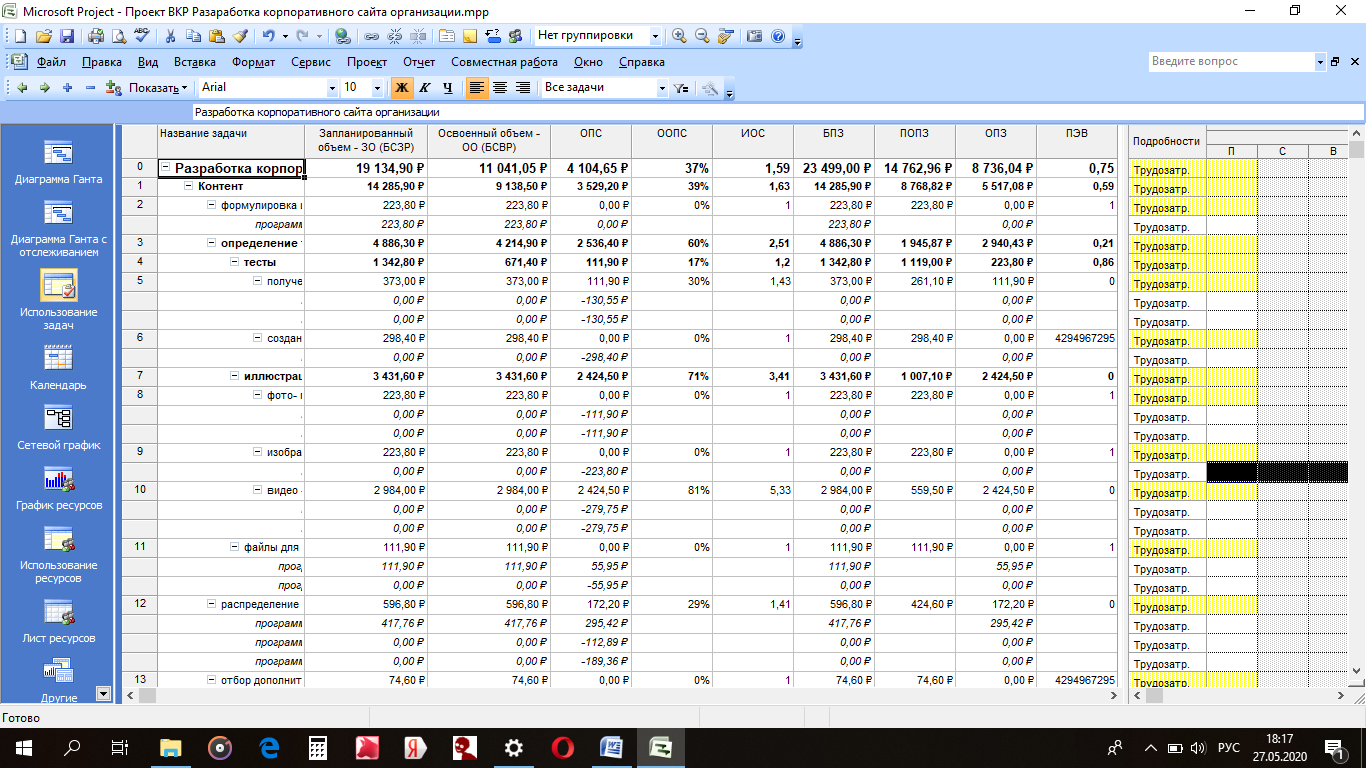Open the font size 10 dropdown
The width and height of the screenshot is (1366, 768).
[x=379, y=88]
